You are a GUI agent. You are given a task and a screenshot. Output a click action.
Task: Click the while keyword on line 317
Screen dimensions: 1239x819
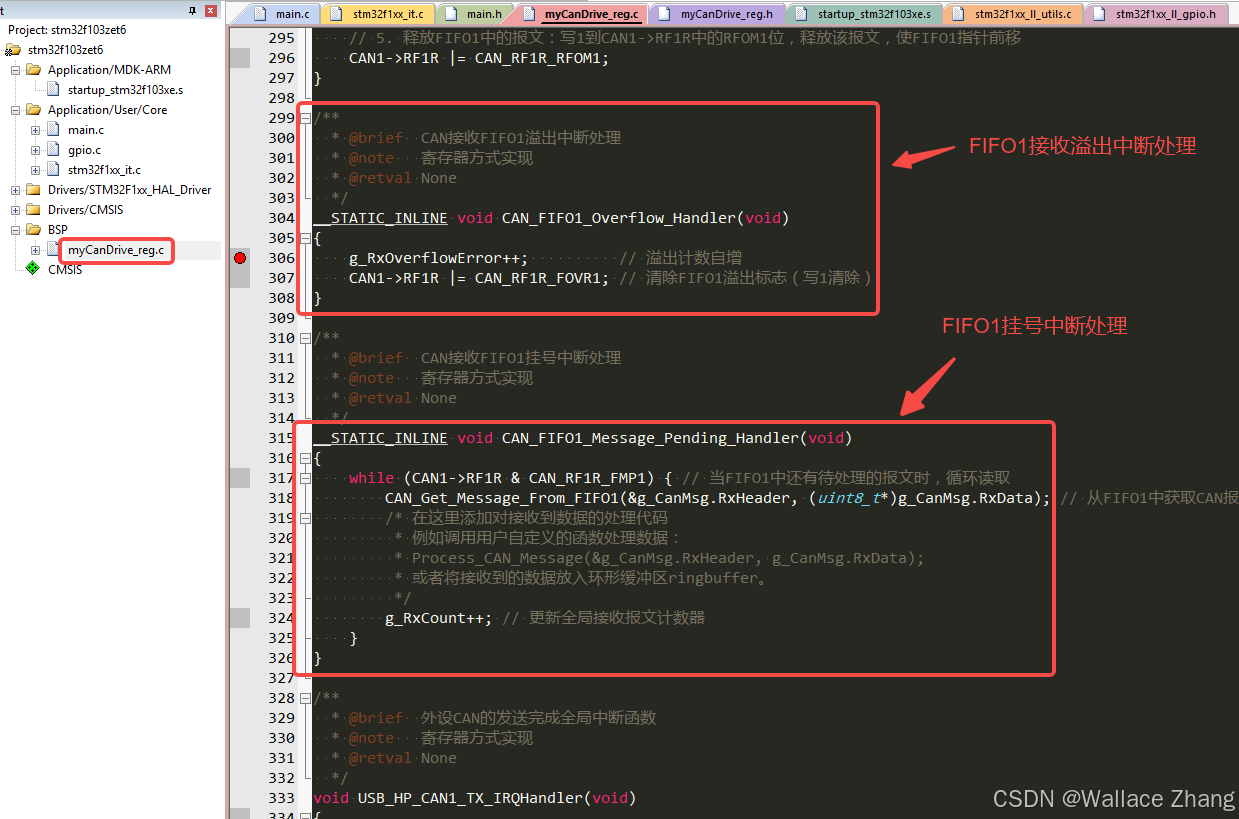[x=371, y=478]
